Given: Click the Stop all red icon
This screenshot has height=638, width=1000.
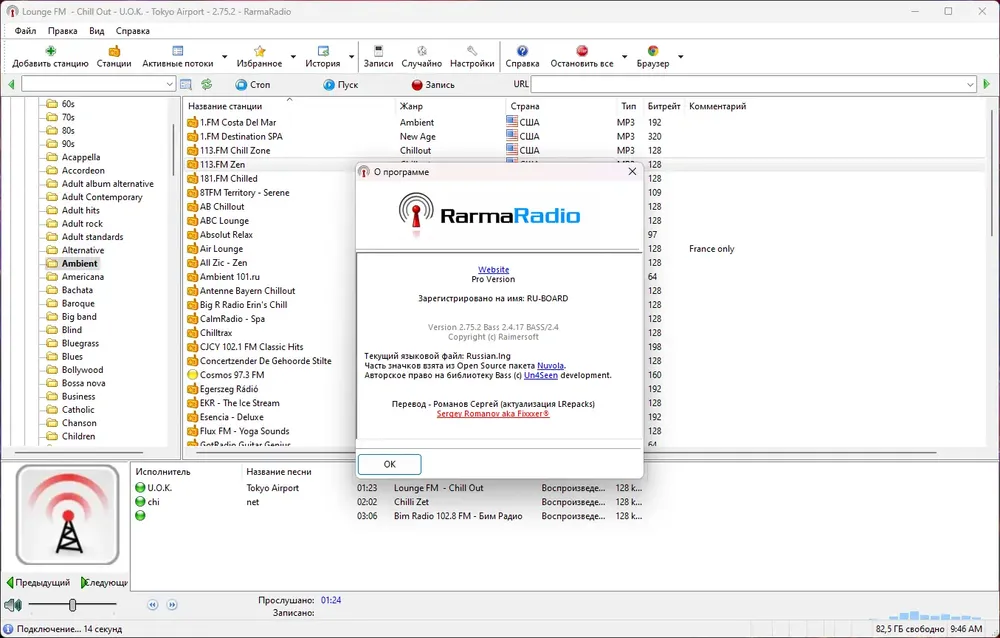Looking at the screenshot, I should (x=582, y=51).
